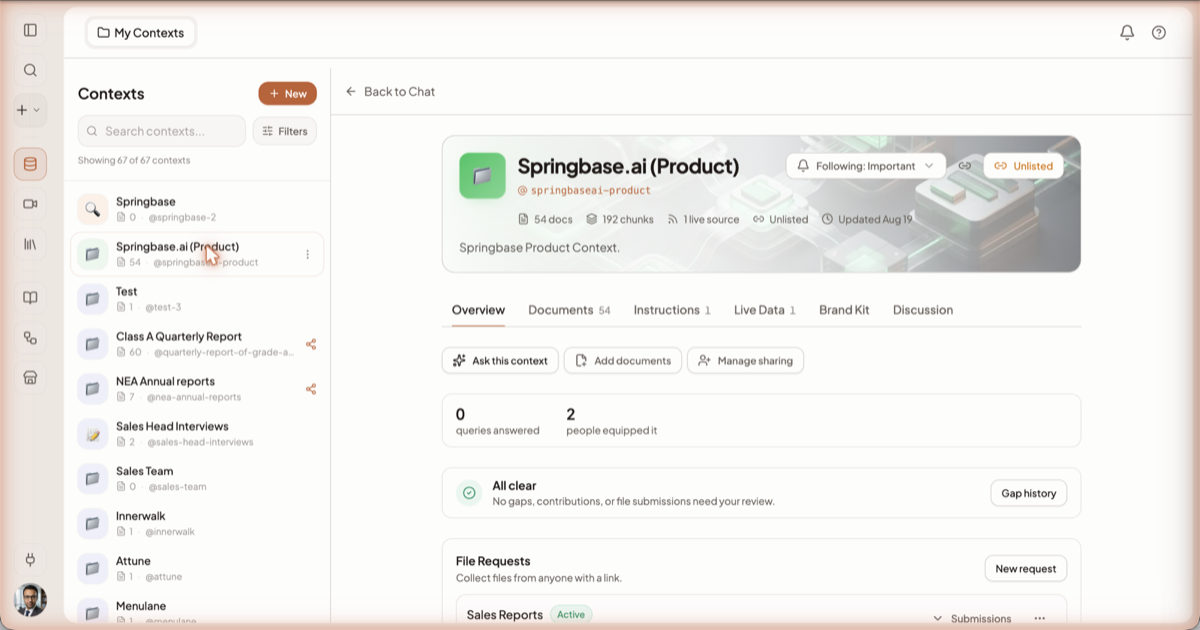Open notifications bell in top bar

tap(1127, 32)
